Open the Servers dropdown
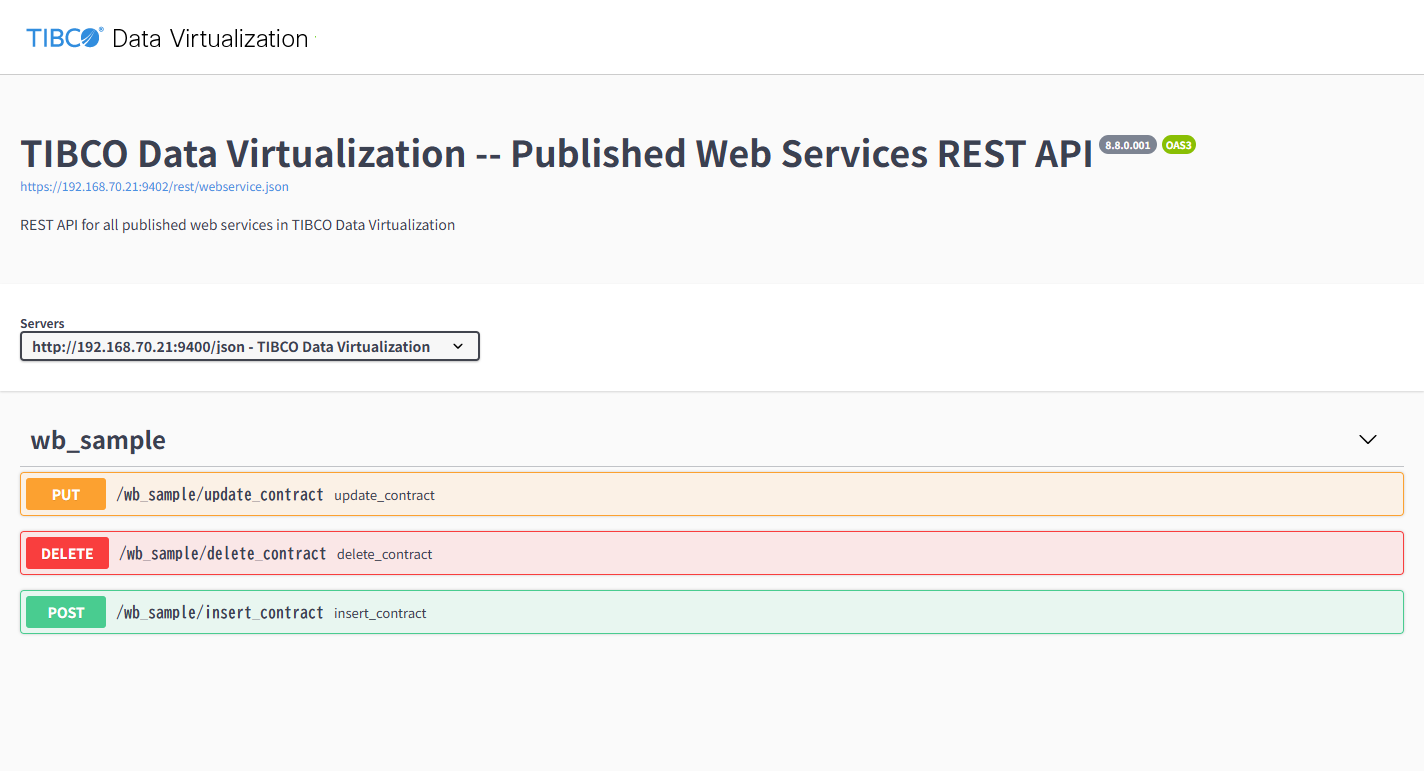Viewport: 1424px width, 771px height. point(250,346)
